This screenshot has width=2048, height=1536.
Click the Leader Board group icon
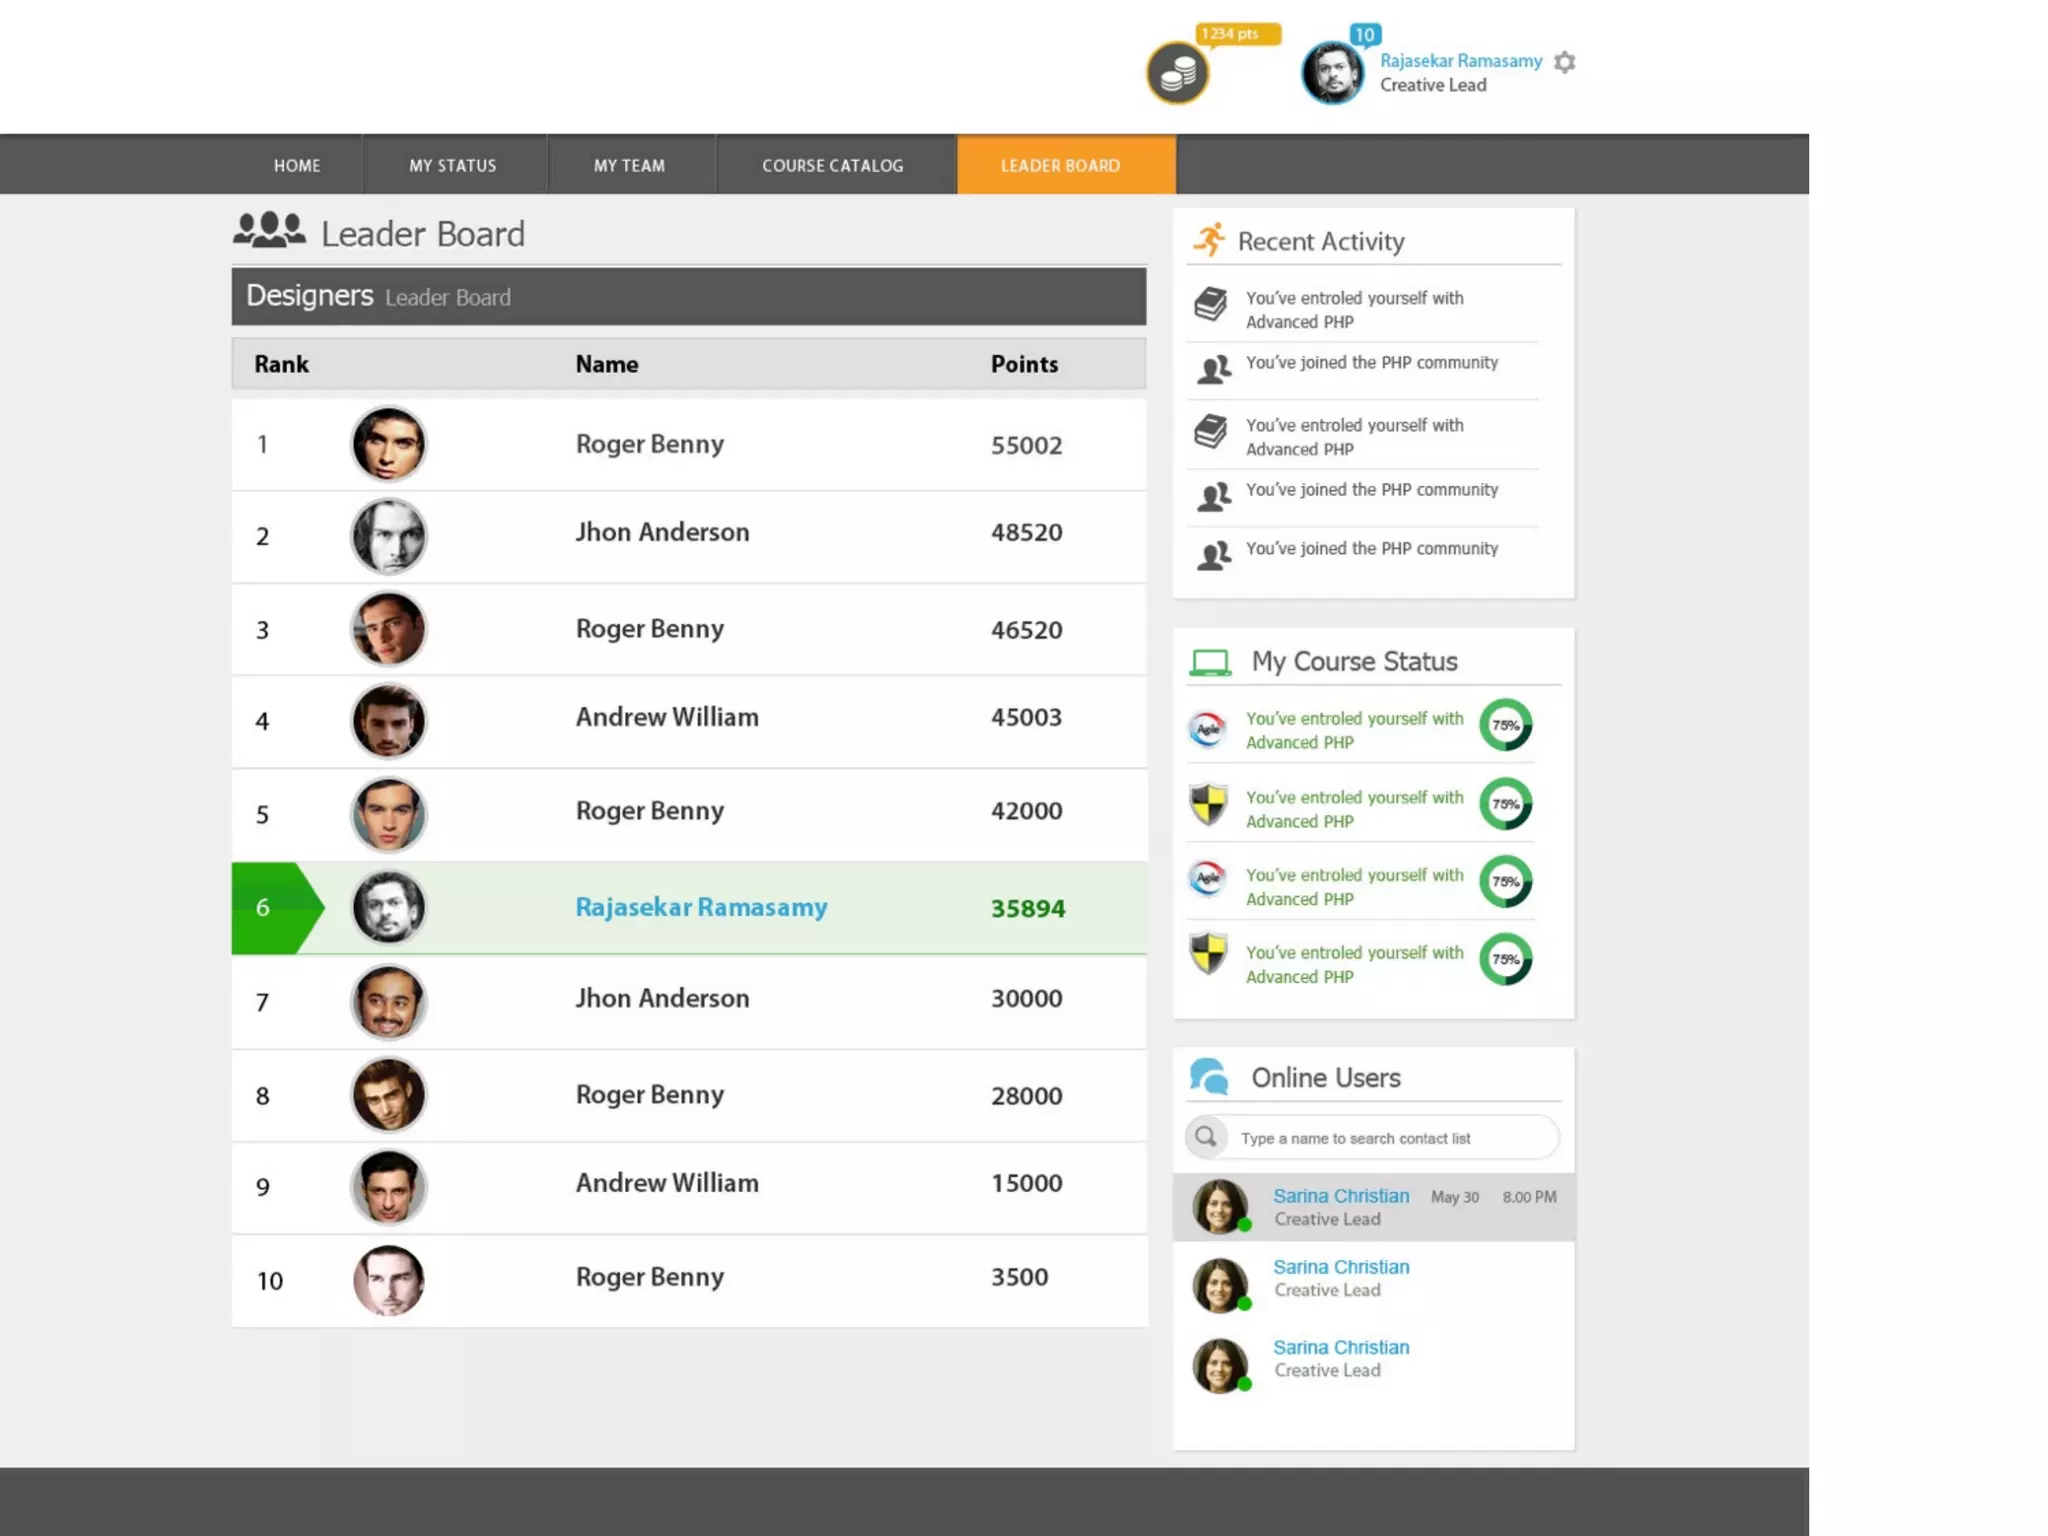click(x=269, y=231)
